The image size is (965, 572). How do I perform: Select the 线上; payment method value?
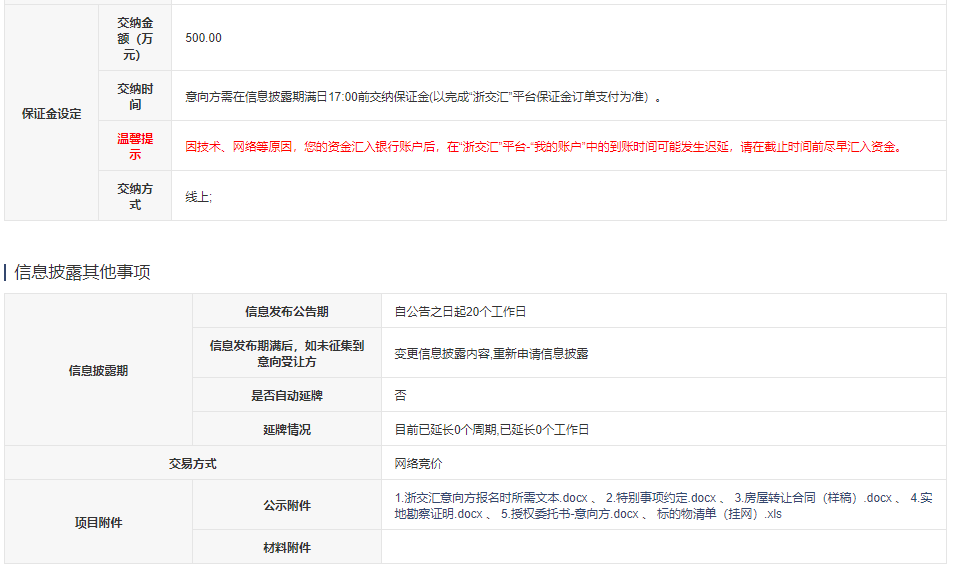click(198, 197)
